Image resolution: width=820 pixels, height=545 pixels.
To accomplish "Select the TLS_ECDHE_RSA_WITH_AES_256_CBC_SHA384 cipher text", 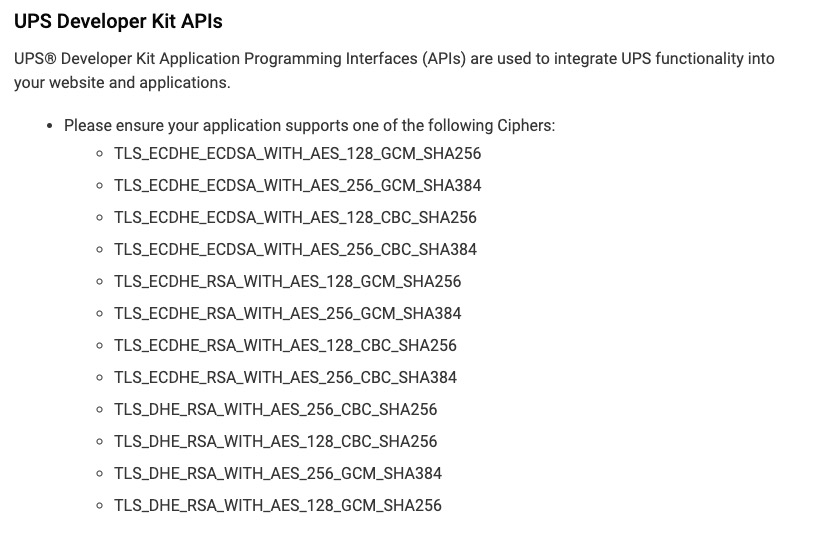I will point(285,378).
